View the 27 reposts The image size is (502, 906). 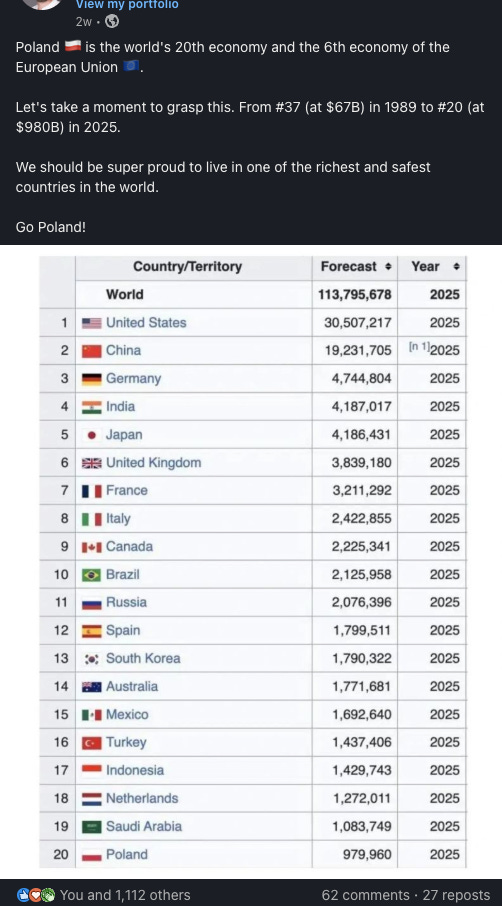coord(456,895)
